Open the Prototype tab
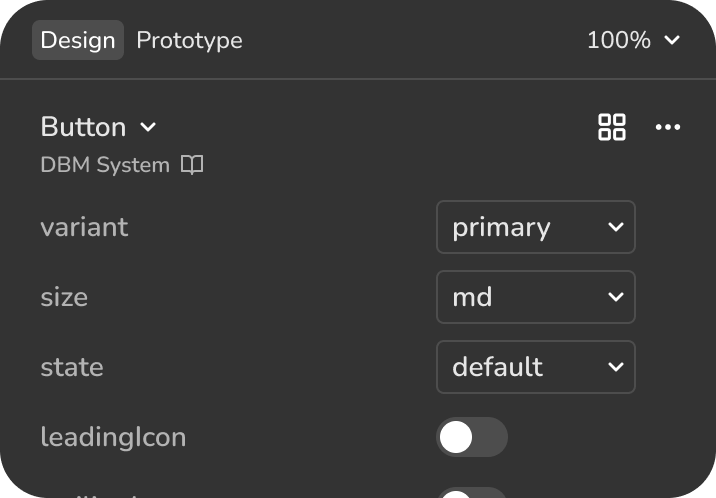Image resolution: width=716 pixels, height=498 pixels. click(x=189, y=40)
